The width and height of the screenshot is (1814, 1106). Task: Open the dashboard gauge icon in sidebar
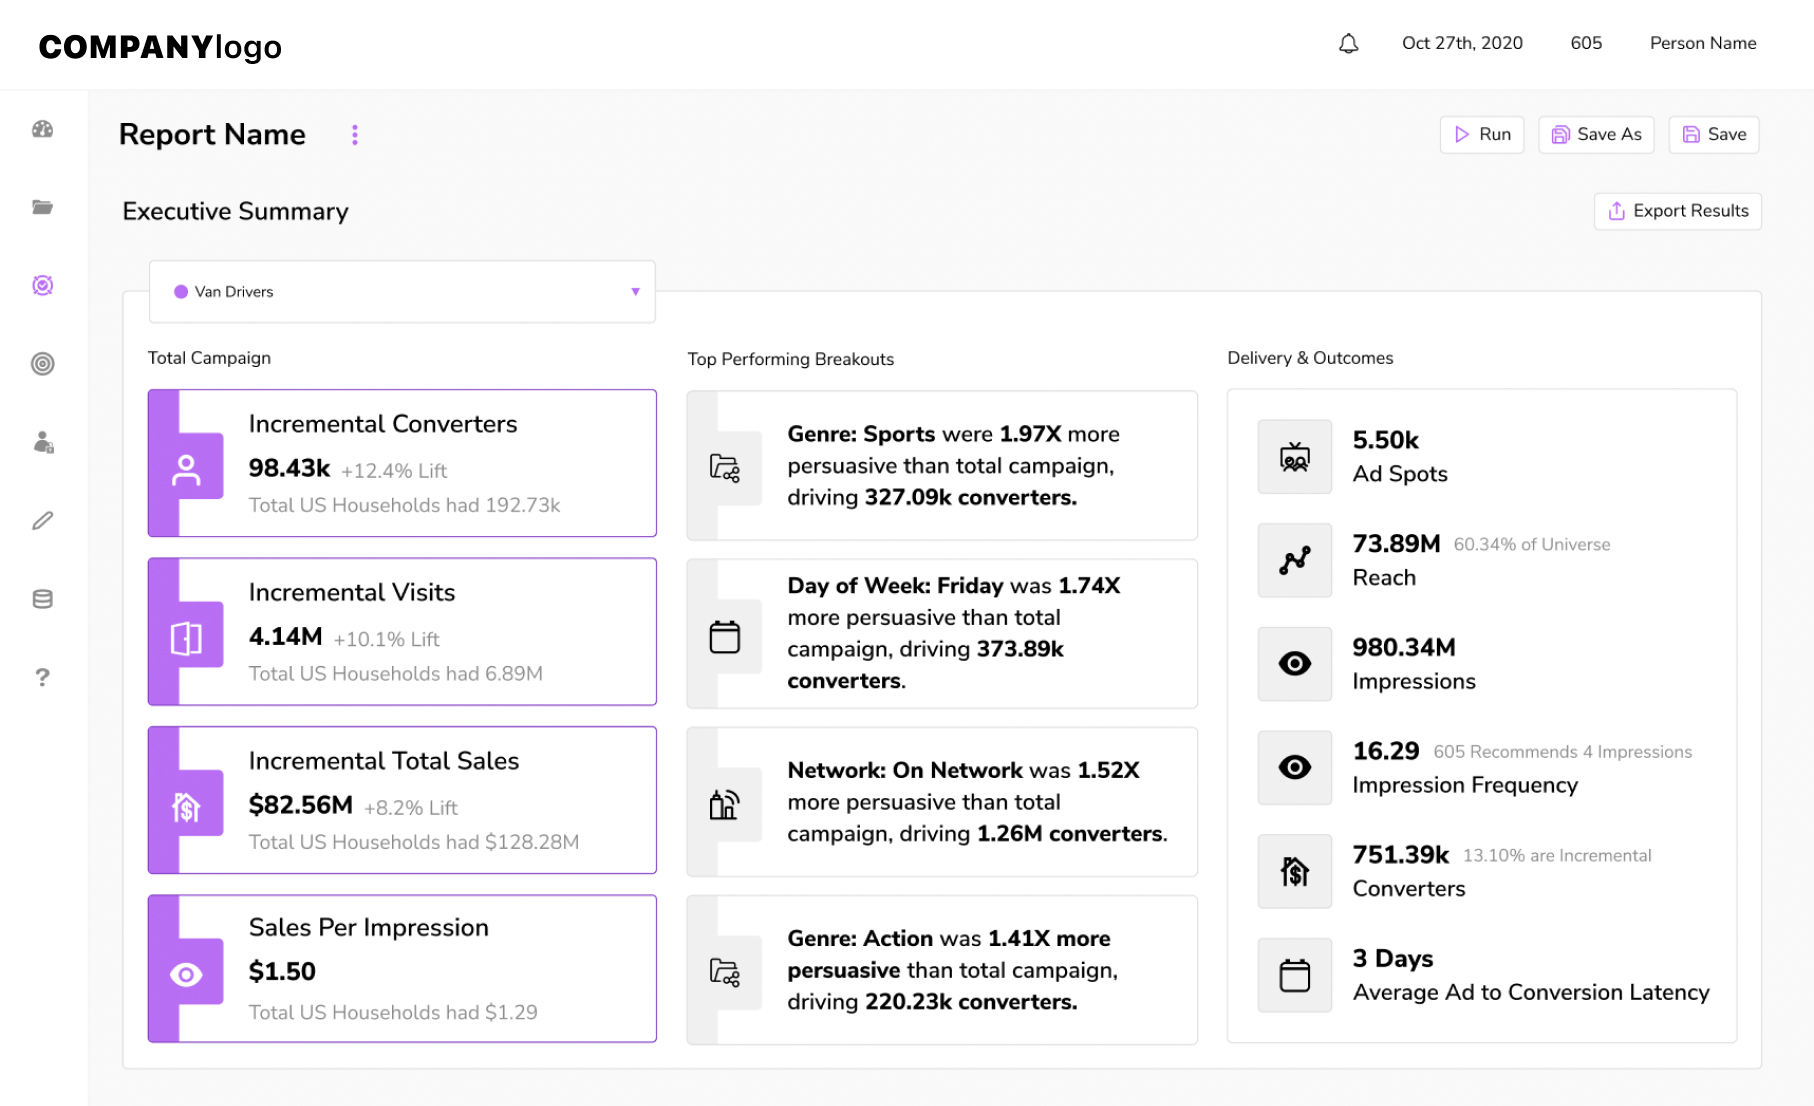pos(42,129)
